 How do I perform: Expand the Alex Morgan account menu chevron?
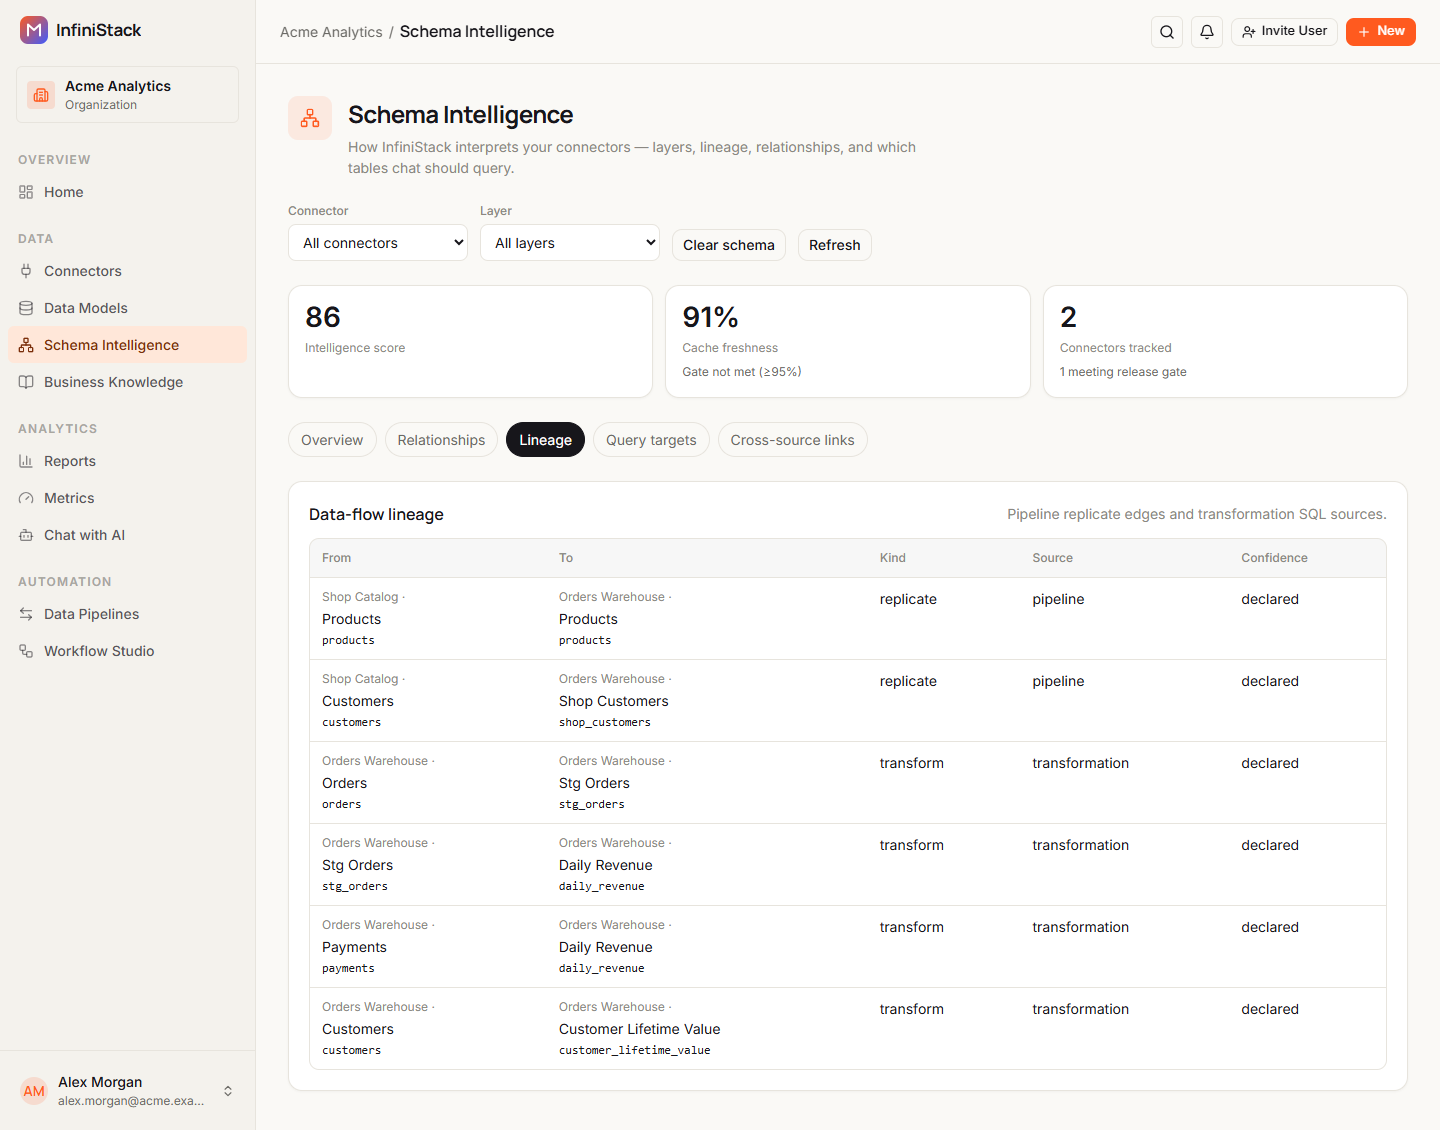[228, 1091]
